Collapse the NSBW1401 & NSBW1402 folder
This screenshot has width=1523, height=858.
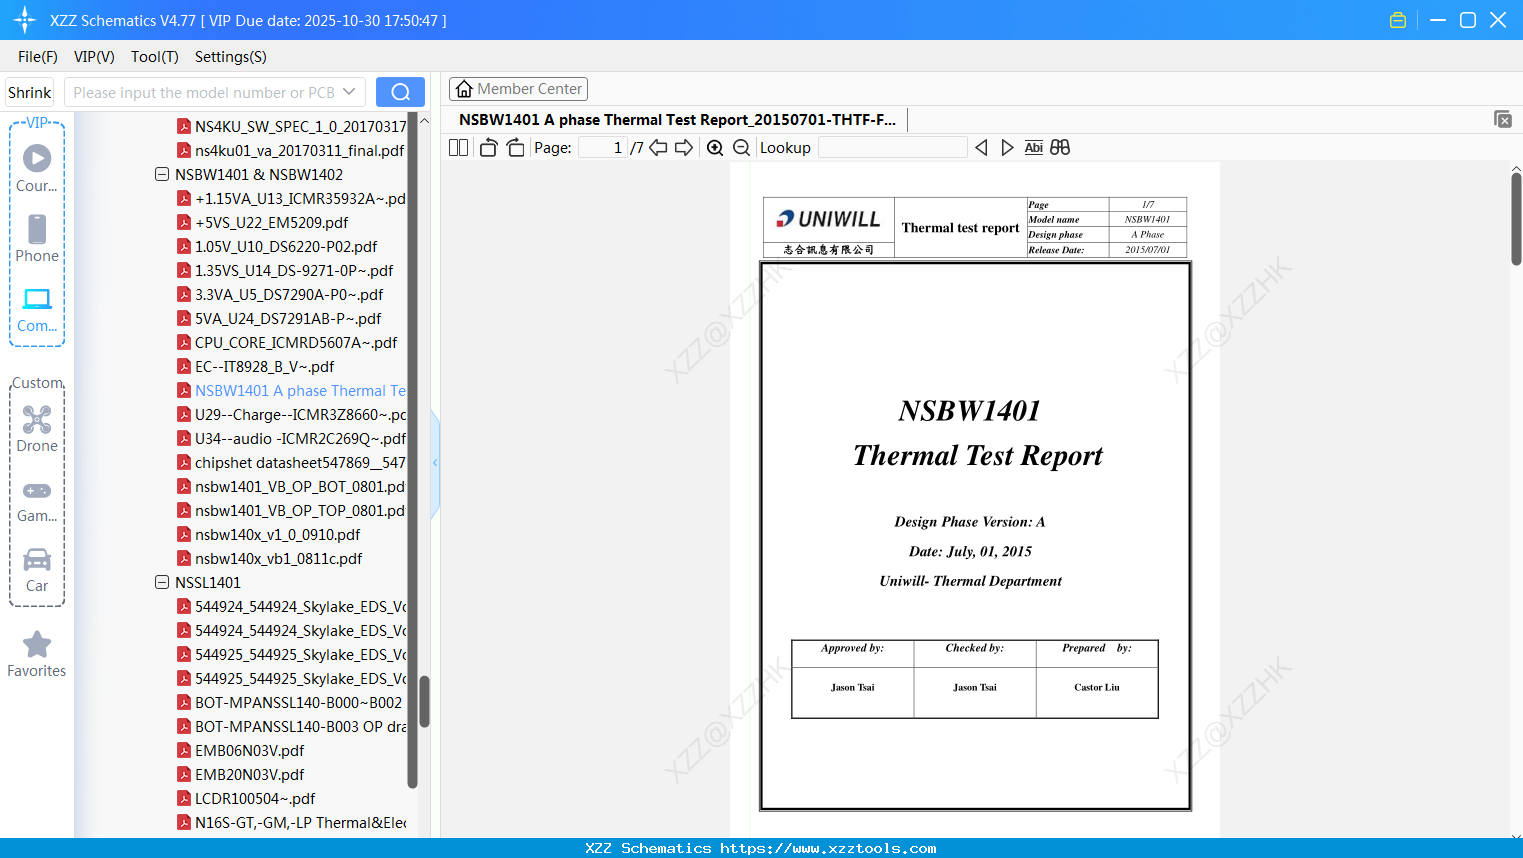pos(162,174)
